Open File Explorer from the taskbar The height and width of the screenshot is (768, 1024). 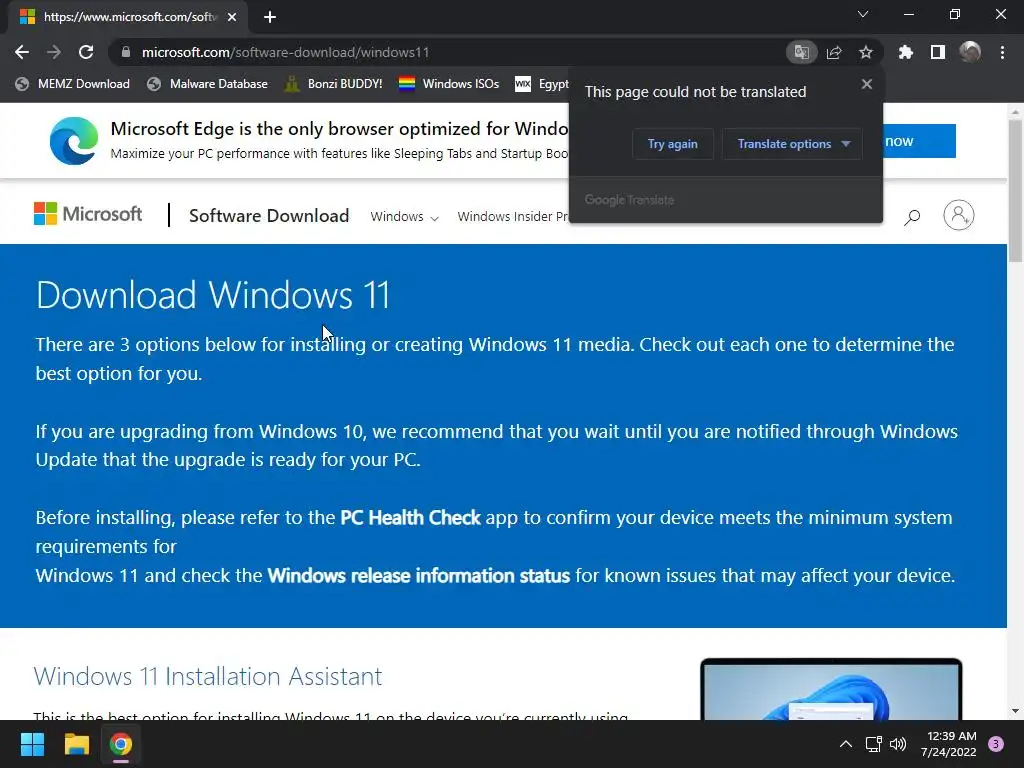pos(76,744)
